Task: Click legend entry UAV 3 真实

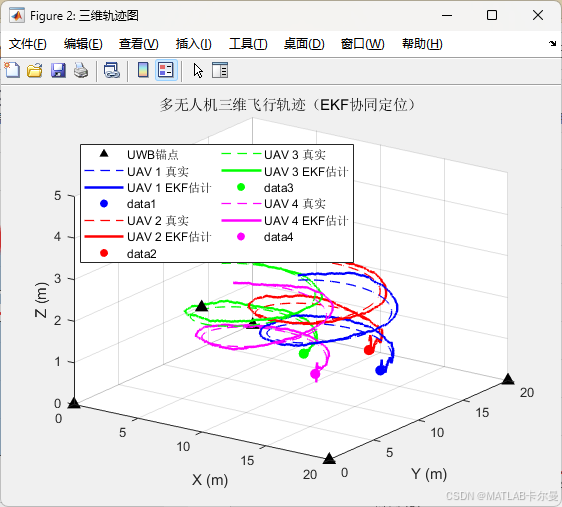Action: (295, 155)
